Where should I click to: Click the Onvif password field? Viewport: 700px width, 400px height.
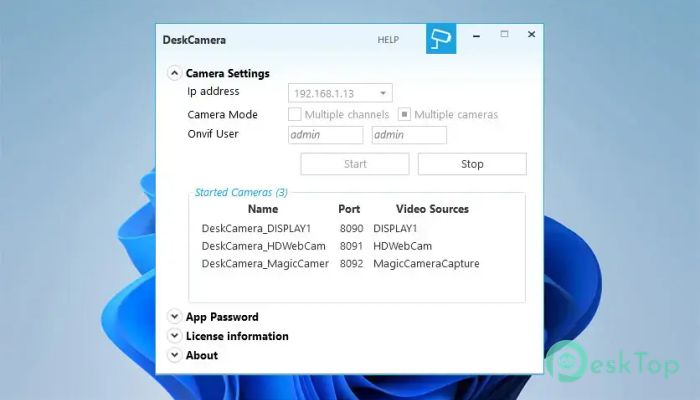tap(409, 135)
